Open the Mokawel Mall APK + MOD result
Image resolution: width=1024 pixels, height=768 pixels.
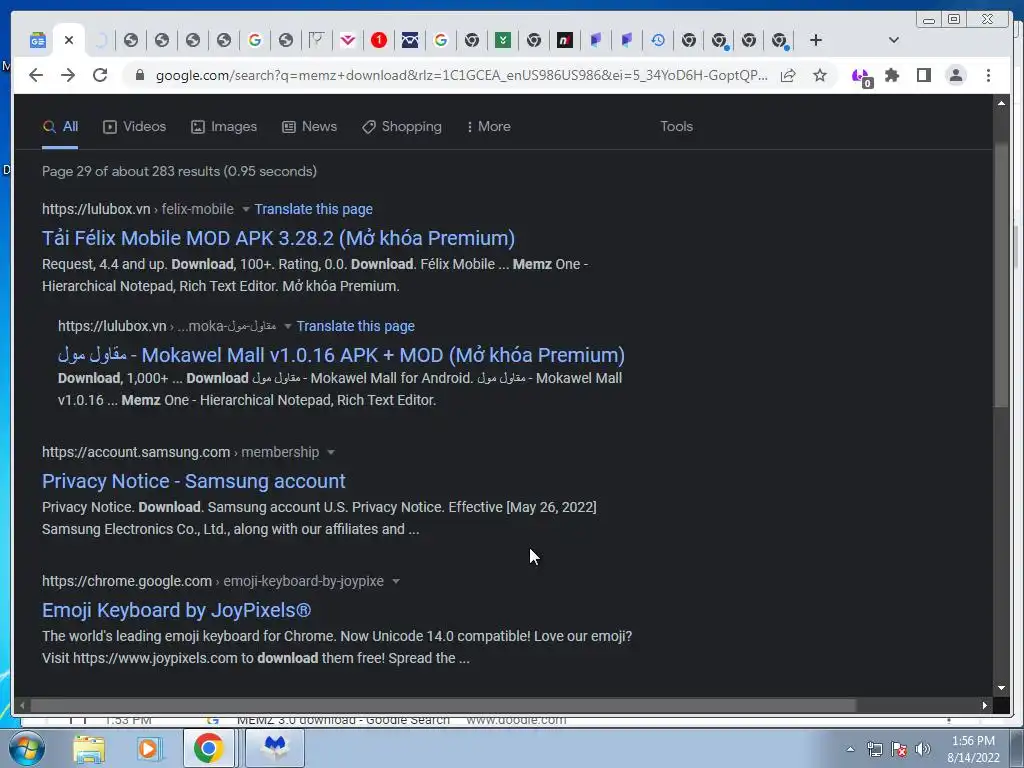pos(341,355)
